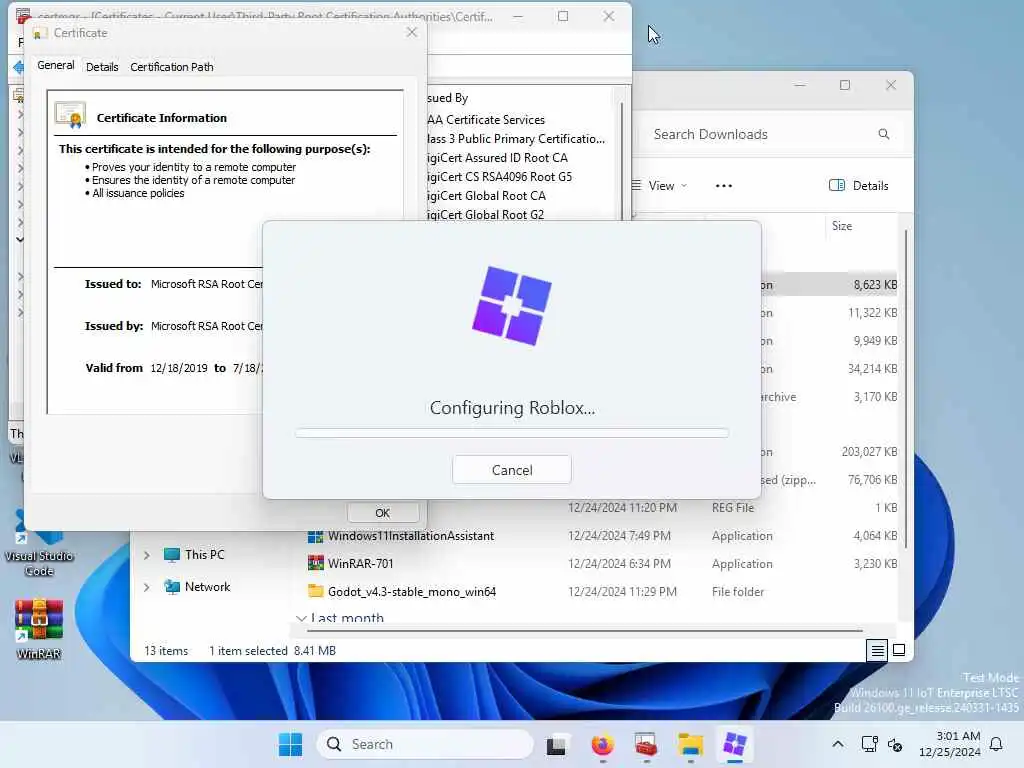
Task: Open the network status tray icon
Action: point(869,744)
